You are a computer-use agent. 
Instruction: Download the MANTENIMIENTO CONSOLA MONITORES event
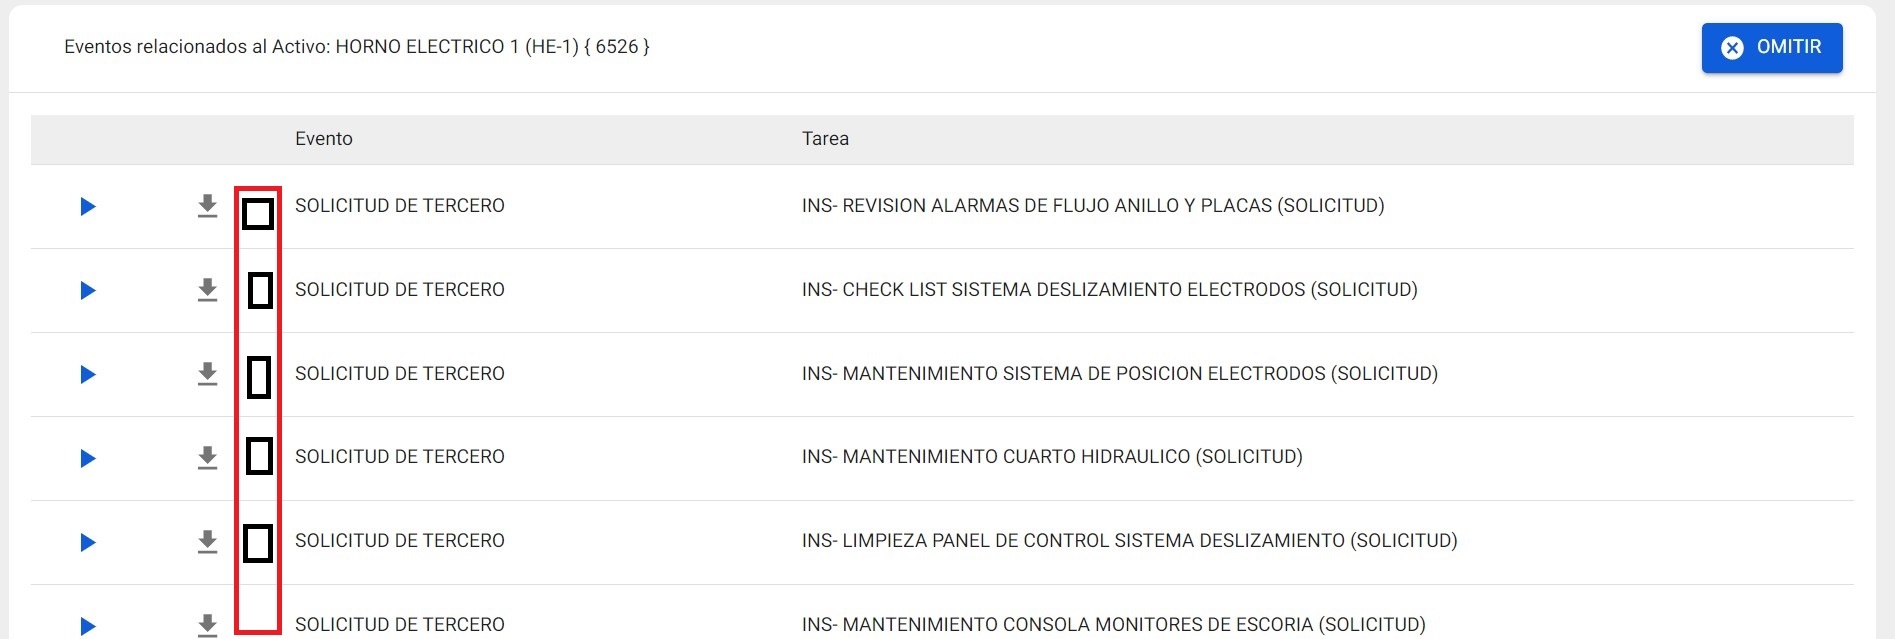point(207,625)
